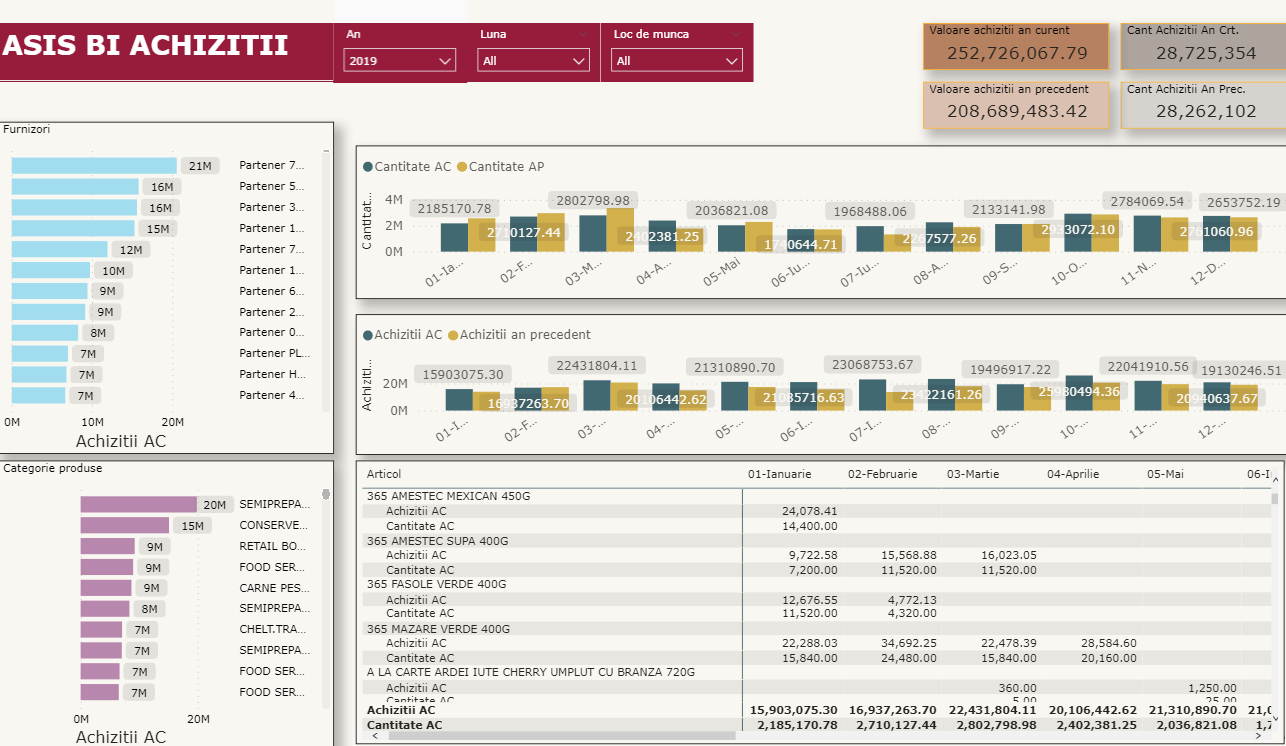Select the 21M top supplier bar
The width and height of the screenshot is (1286, 746).
click(94, 166)
